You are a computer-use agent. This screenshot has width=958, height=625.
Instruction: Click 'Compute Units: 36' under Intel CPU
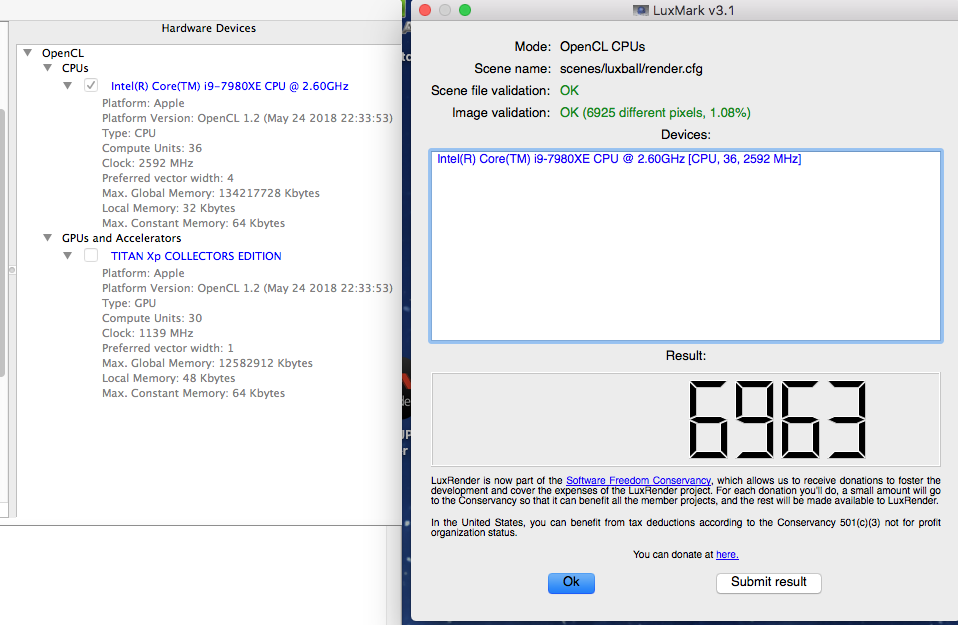(x=152, y=148)
